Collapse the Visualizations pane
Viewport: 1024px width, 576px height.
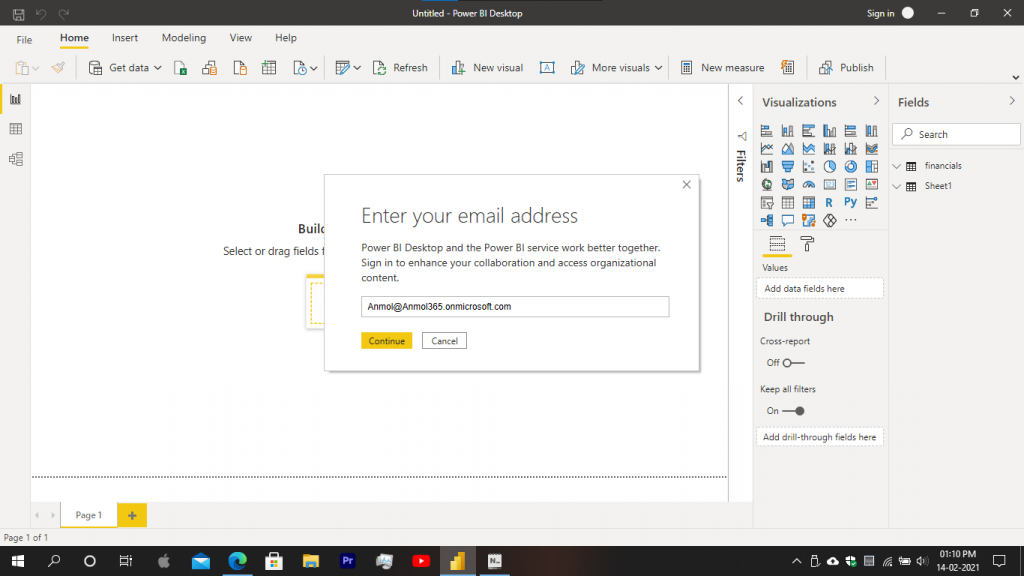(876, 101)
